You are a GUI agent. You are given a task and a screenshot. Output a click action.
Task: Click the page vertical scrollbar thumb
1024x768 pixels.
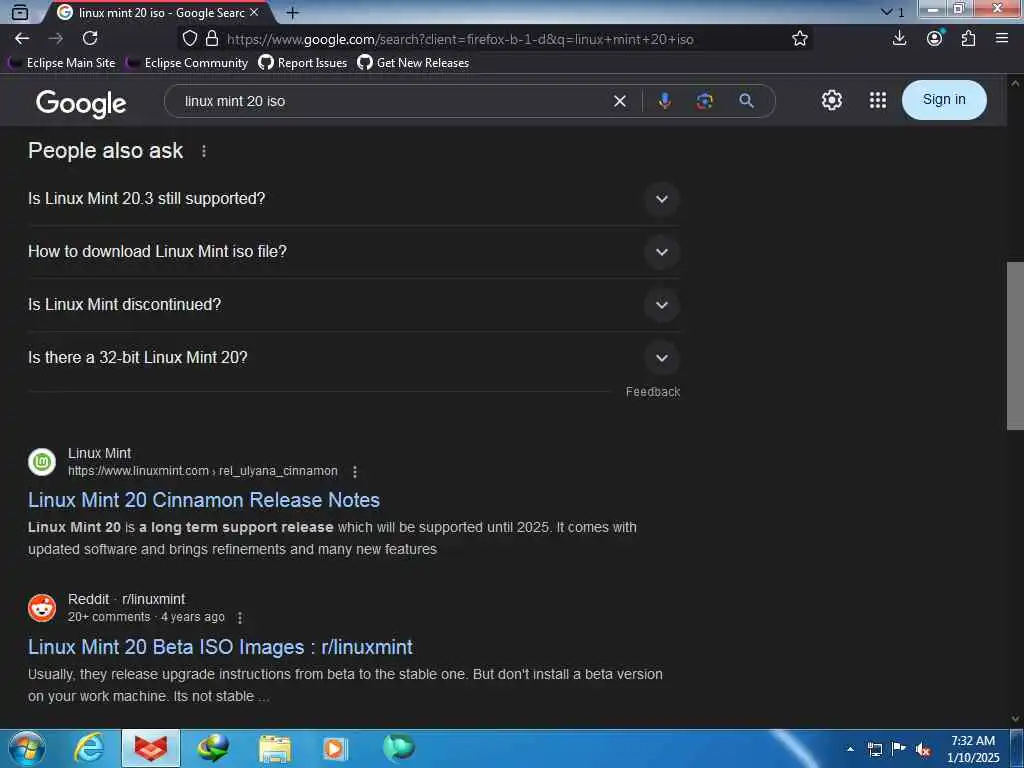[x=1015, y=345]
